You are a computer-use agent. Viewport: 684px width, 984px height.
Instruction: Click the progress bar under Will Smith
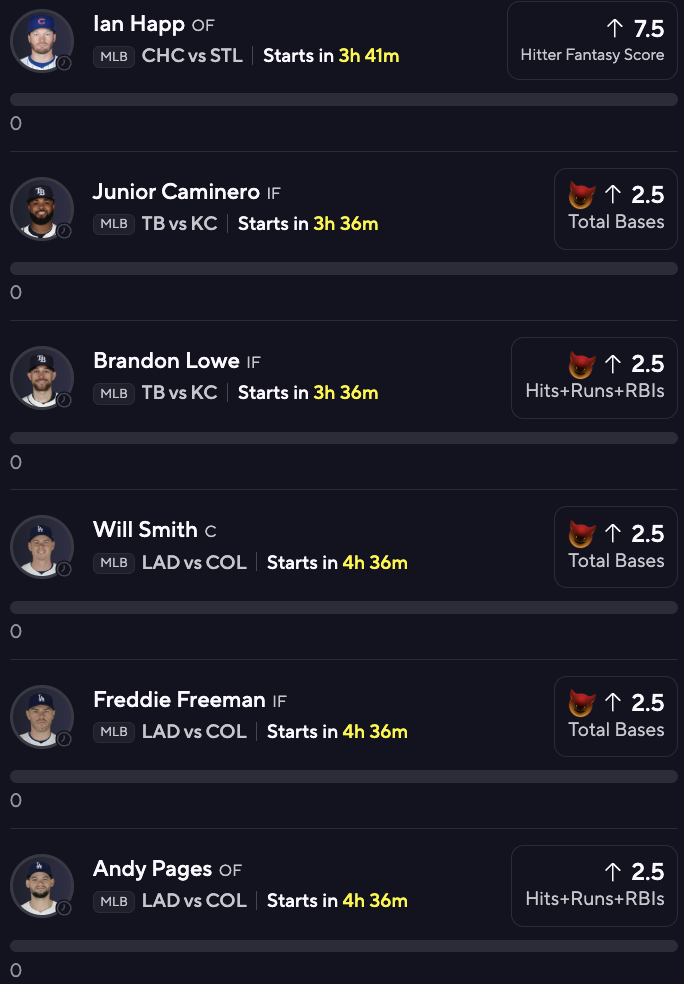(344, 607)
